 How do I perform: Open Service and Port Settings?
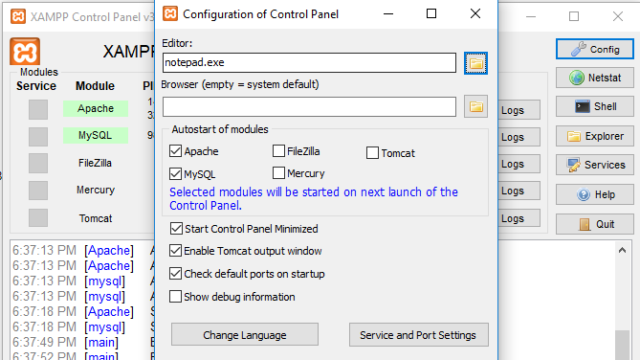[418, 335]
